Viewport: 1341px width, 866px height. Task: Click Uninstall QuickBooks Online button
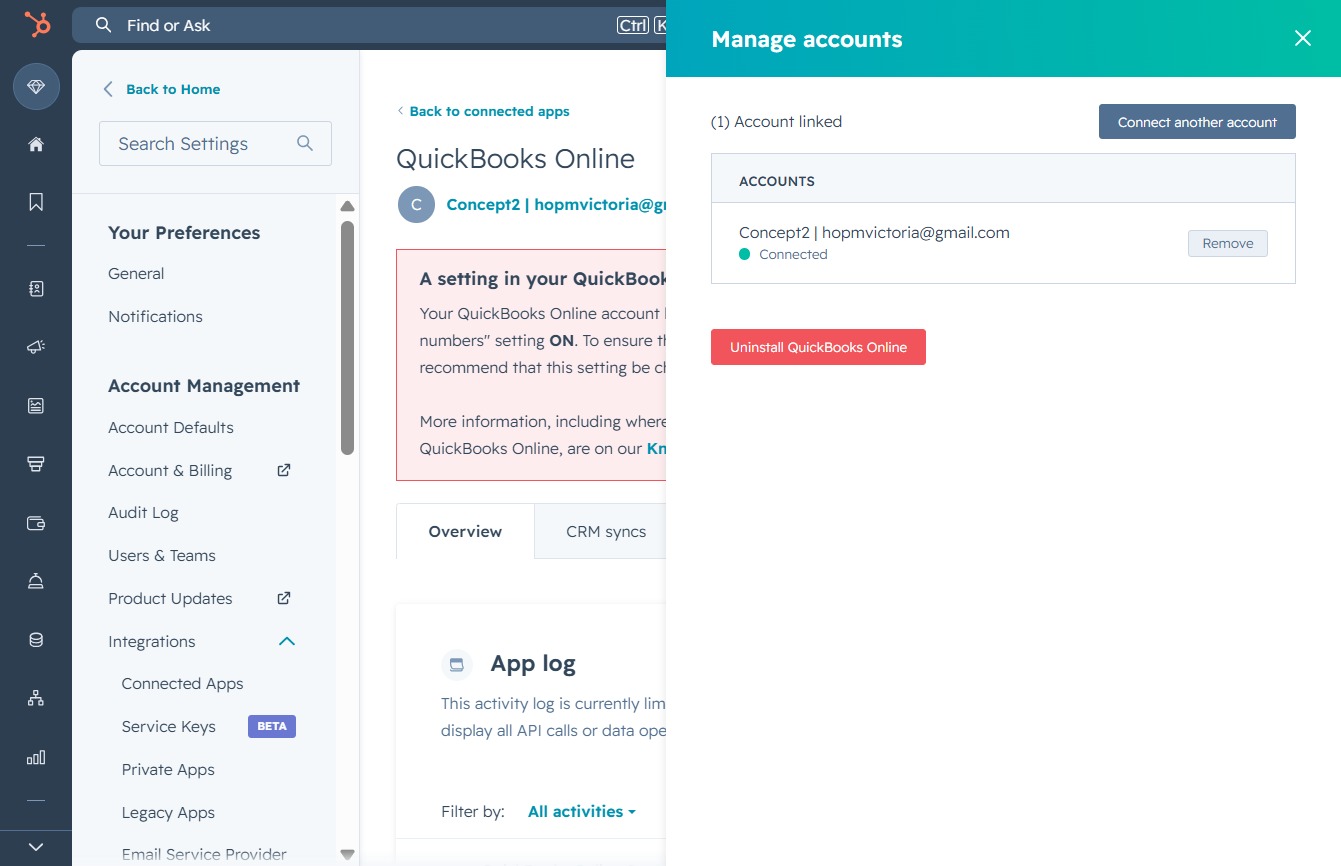point(818,347)
